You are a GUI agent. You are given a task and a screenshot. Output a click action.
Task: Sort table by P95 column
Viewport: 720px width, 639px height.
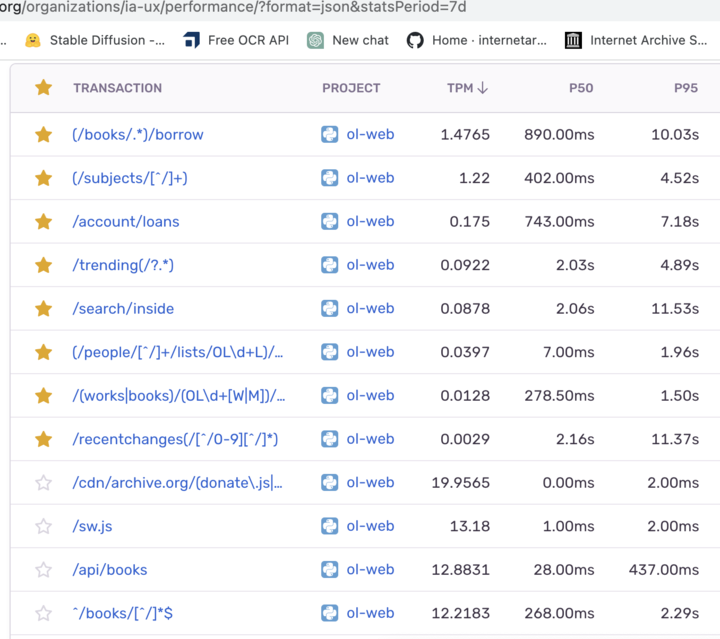tap(686, 88)
